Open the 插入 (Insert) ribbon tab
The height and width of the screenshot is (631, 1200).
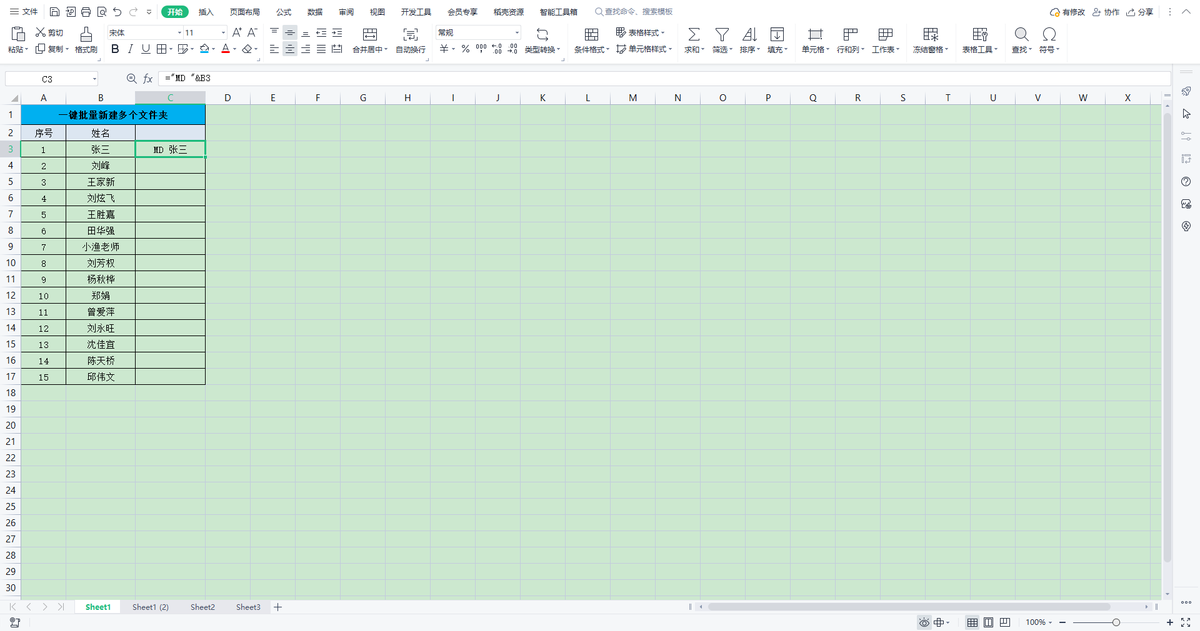[206, 12]
